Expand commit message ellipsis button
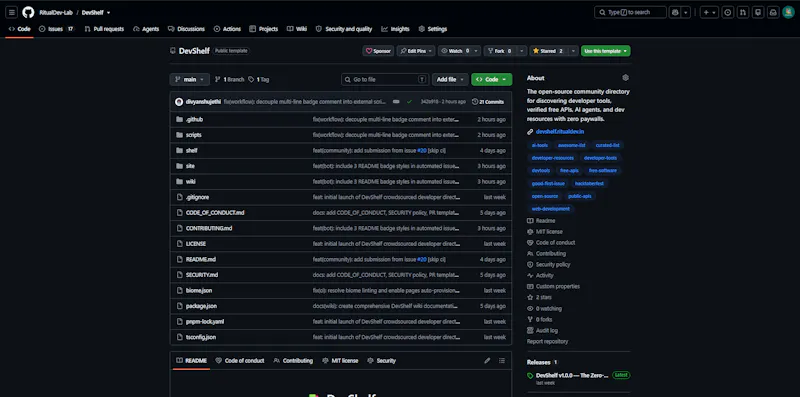Viewport: 800px width, 397px height. pos(396,102)
